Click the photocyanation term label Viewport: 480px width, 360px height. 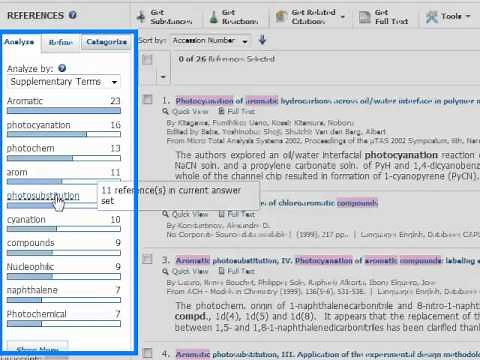39,125
